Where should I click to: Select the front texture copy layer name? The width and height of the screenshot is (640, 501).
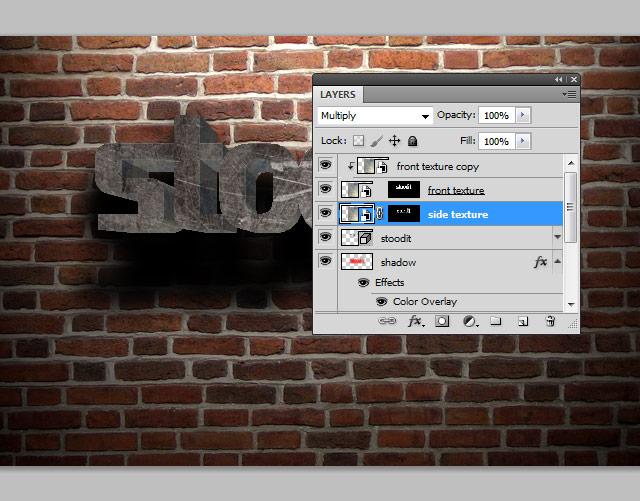coord(438,167)
